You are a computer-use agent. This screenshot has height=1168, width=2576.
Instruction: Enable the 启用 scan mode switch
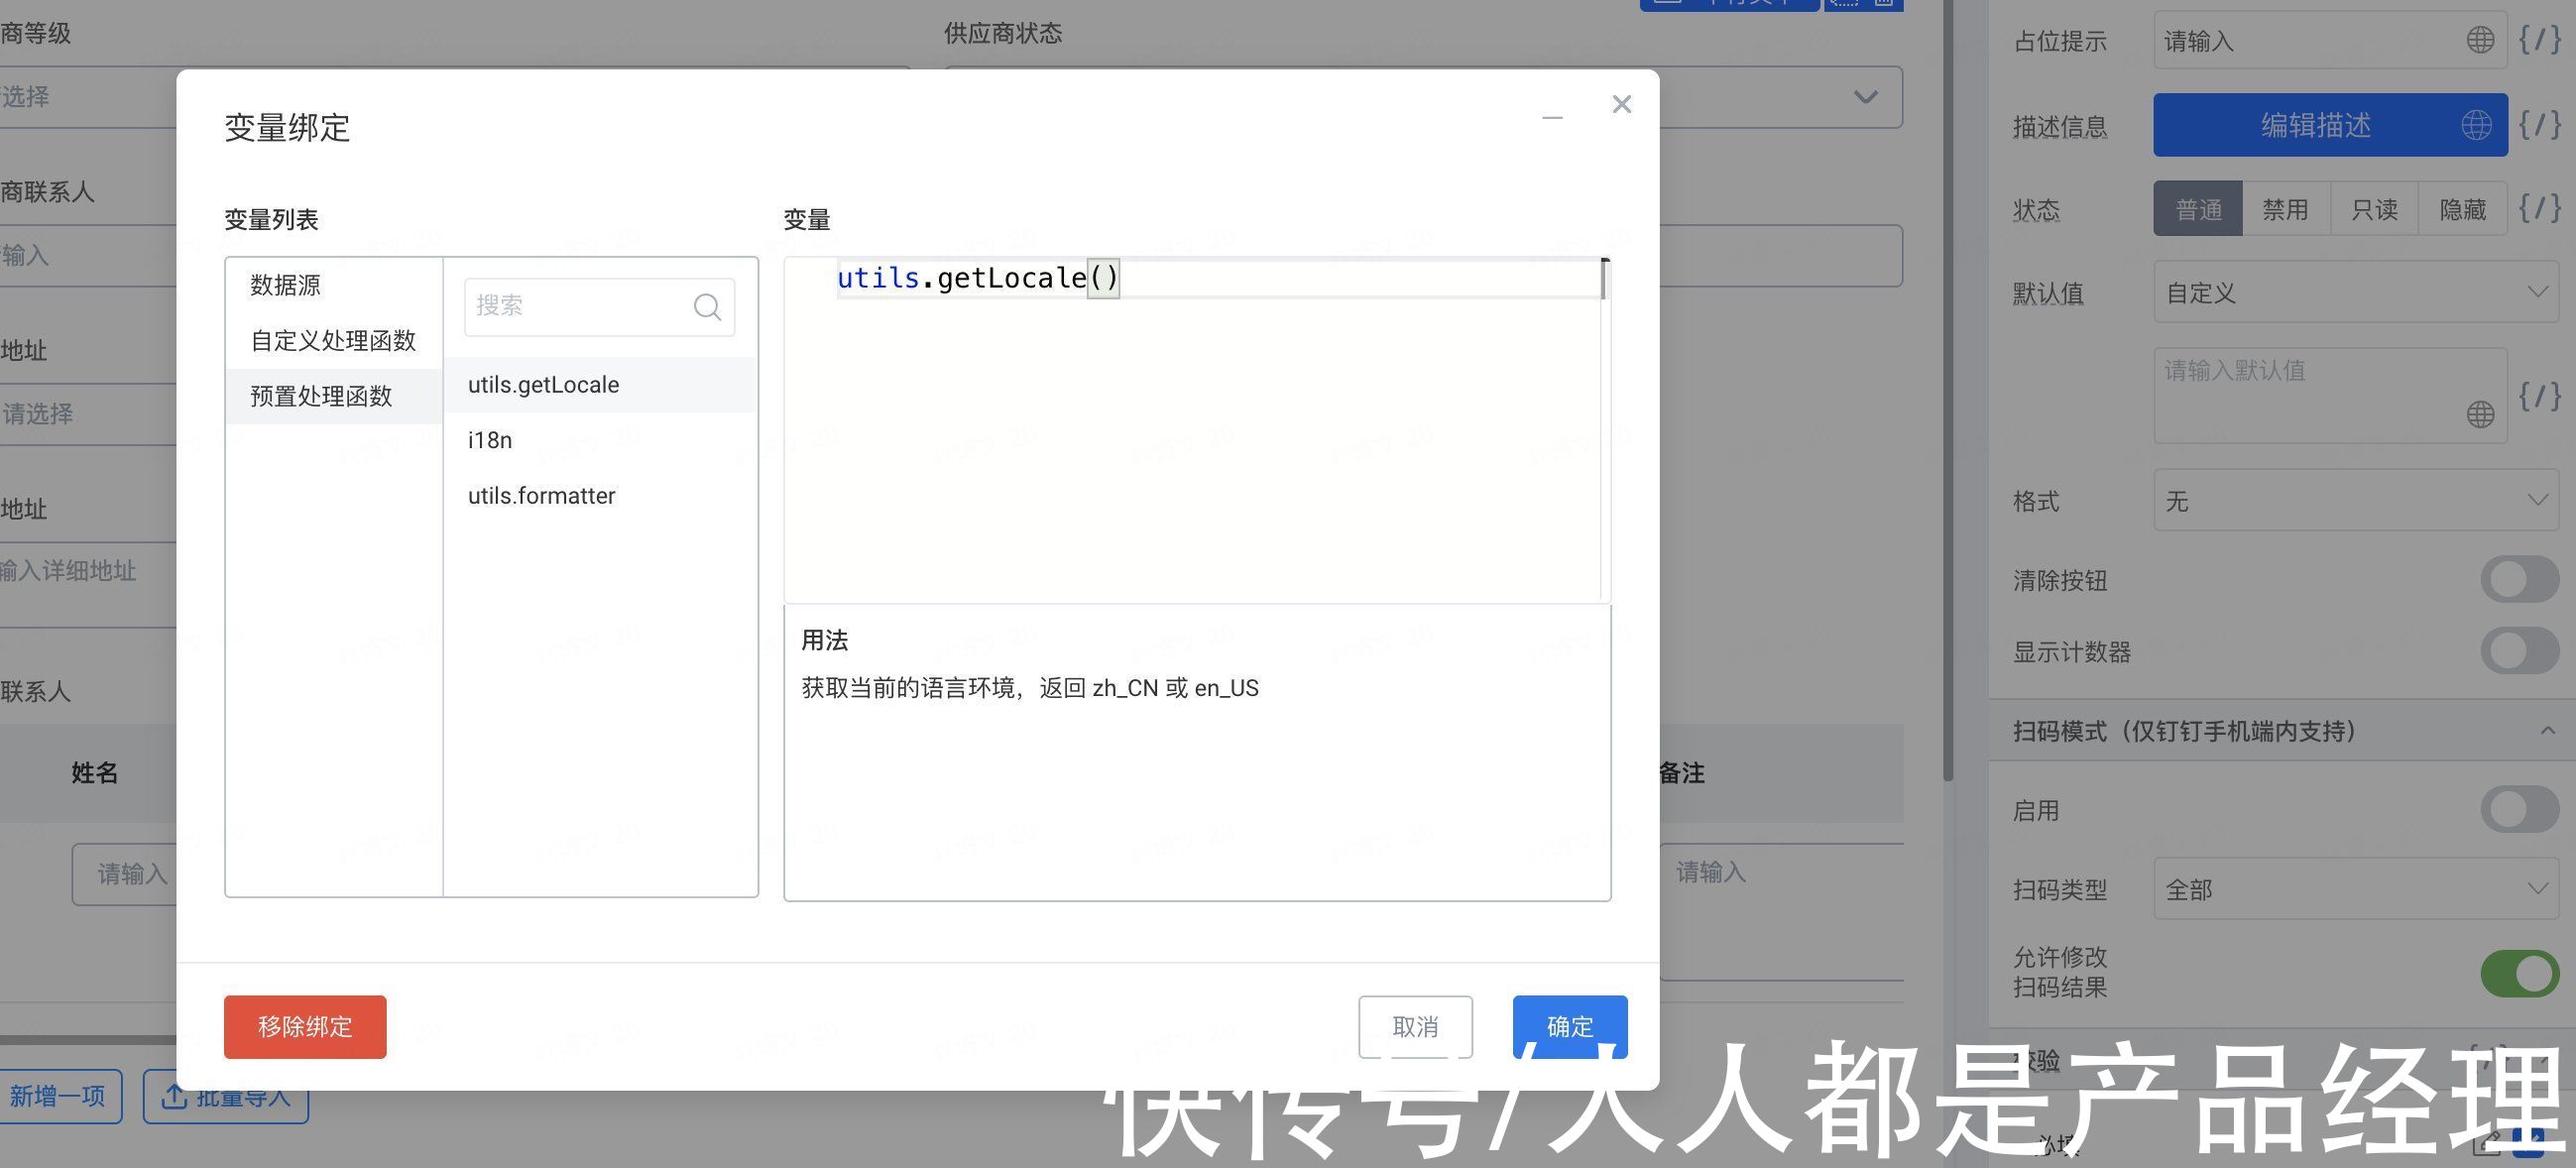coord(2519,809)
